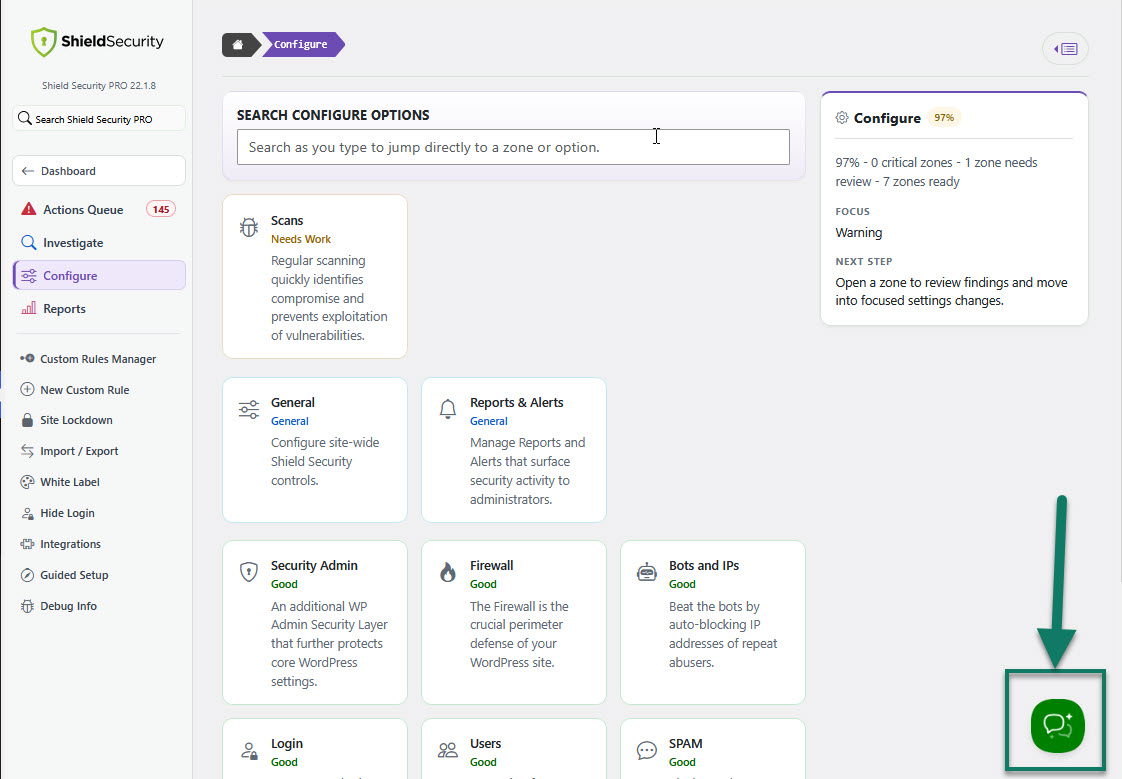The height and width of the screenshot is (779, 1122).
Task: Open the Security Admin card
Action: (x=315, y=622)
